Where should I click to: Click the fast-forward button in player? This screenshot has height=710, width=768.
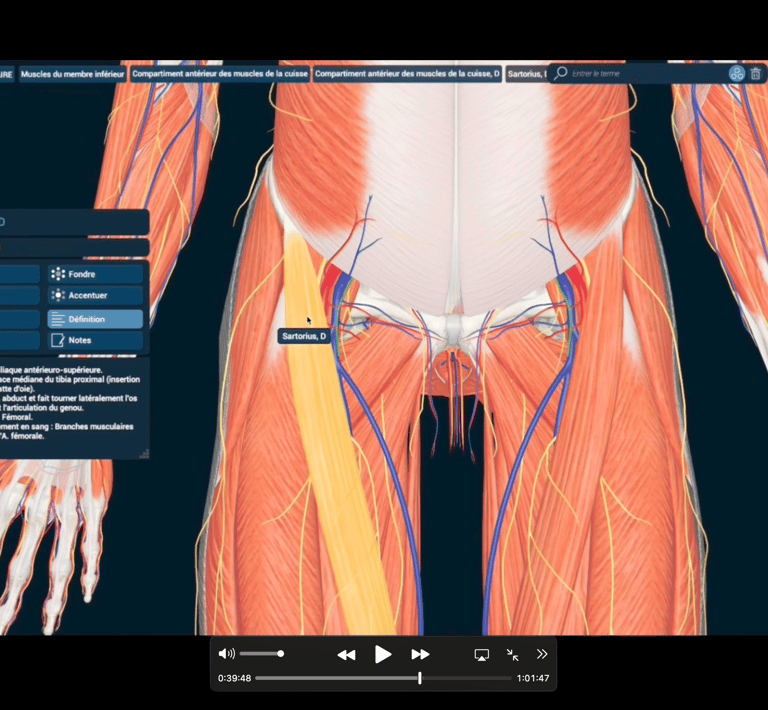420,655
